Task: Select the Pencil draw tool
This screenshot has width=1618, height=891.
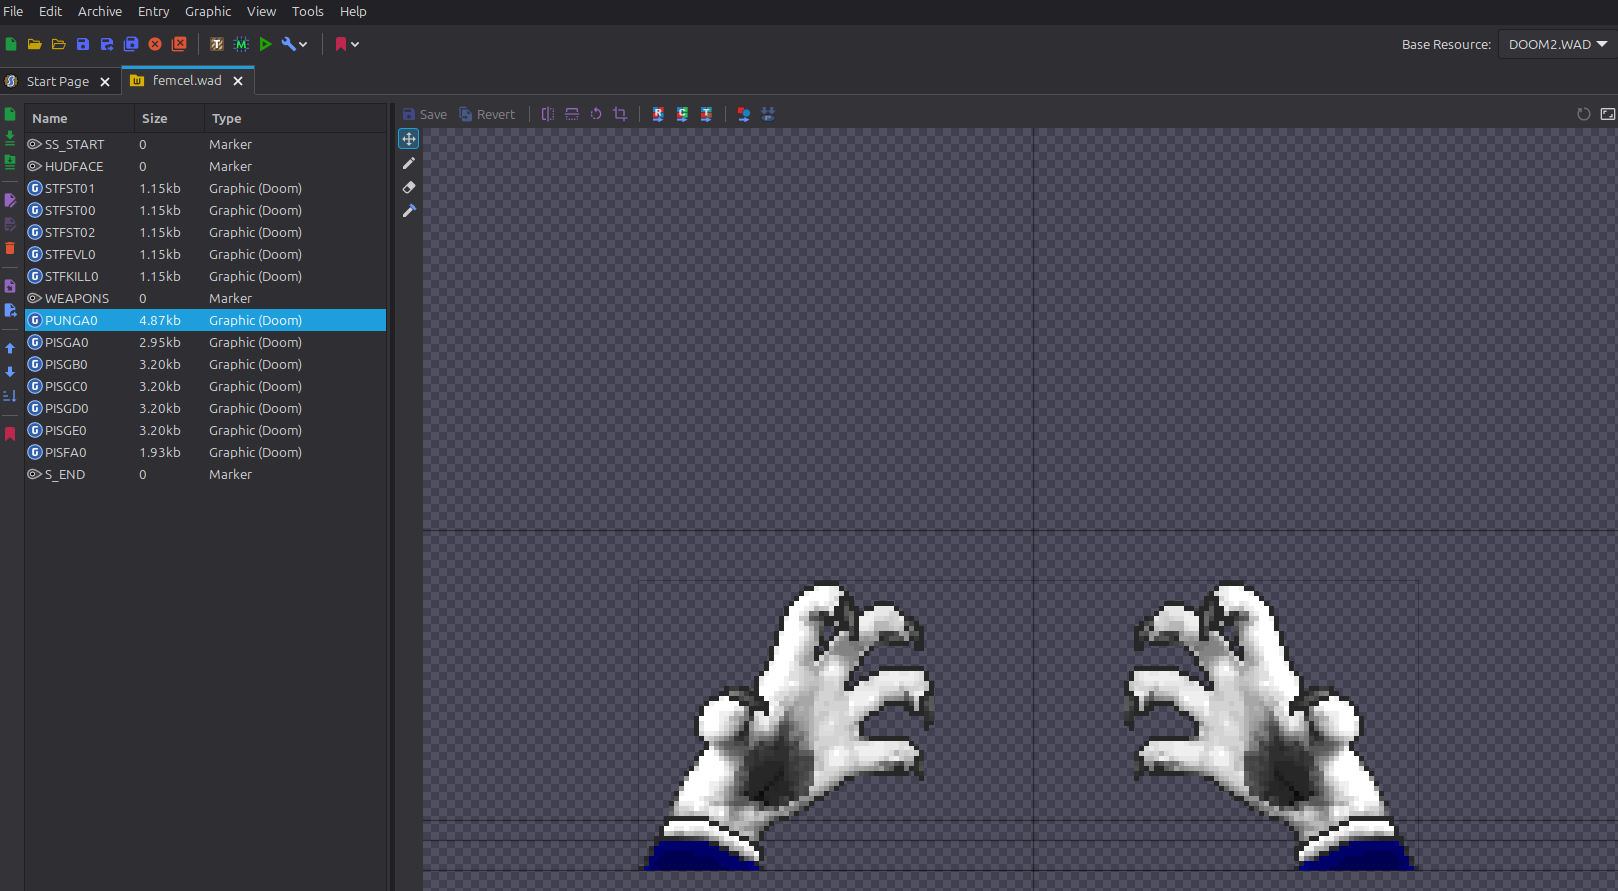Action: pyautogui.click(x=409, y=163)
